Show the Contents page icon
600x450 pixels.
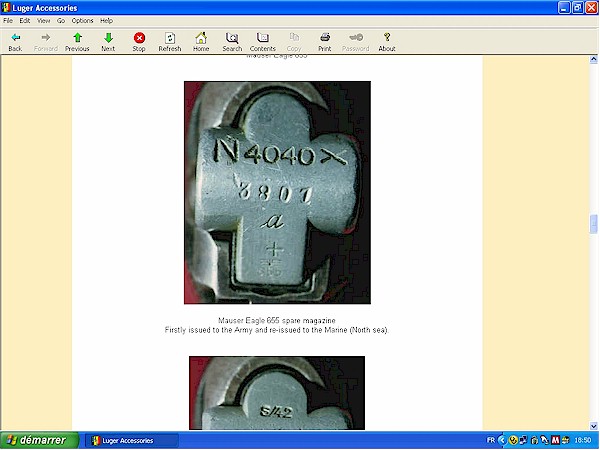pyautogui.click(x=262, y=38)
